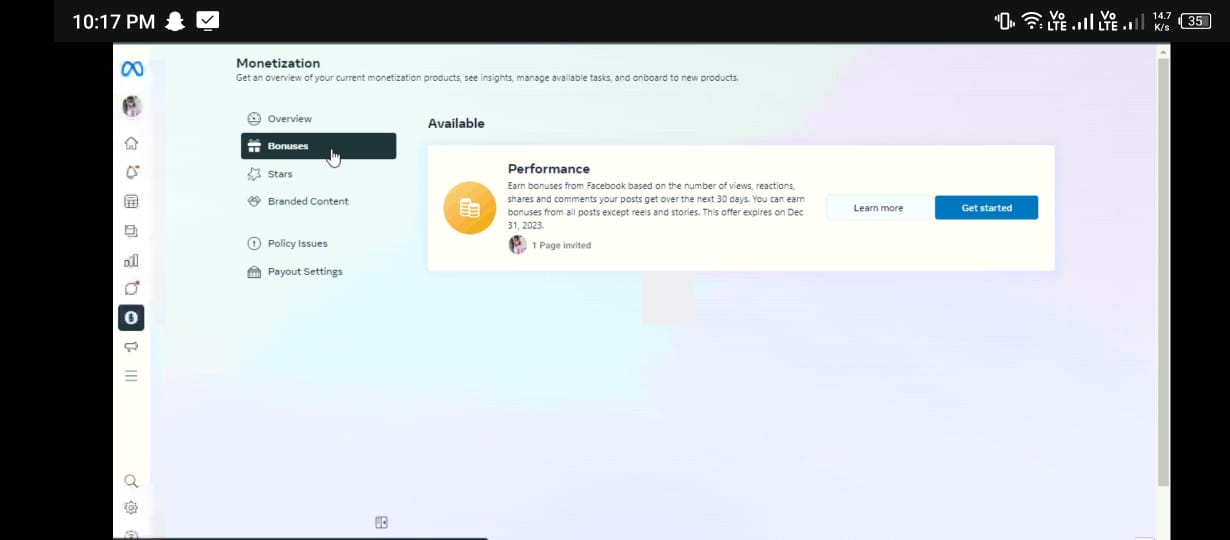Click the Performance coins icon
1230x540 pixels.
[x=470, y=208]
